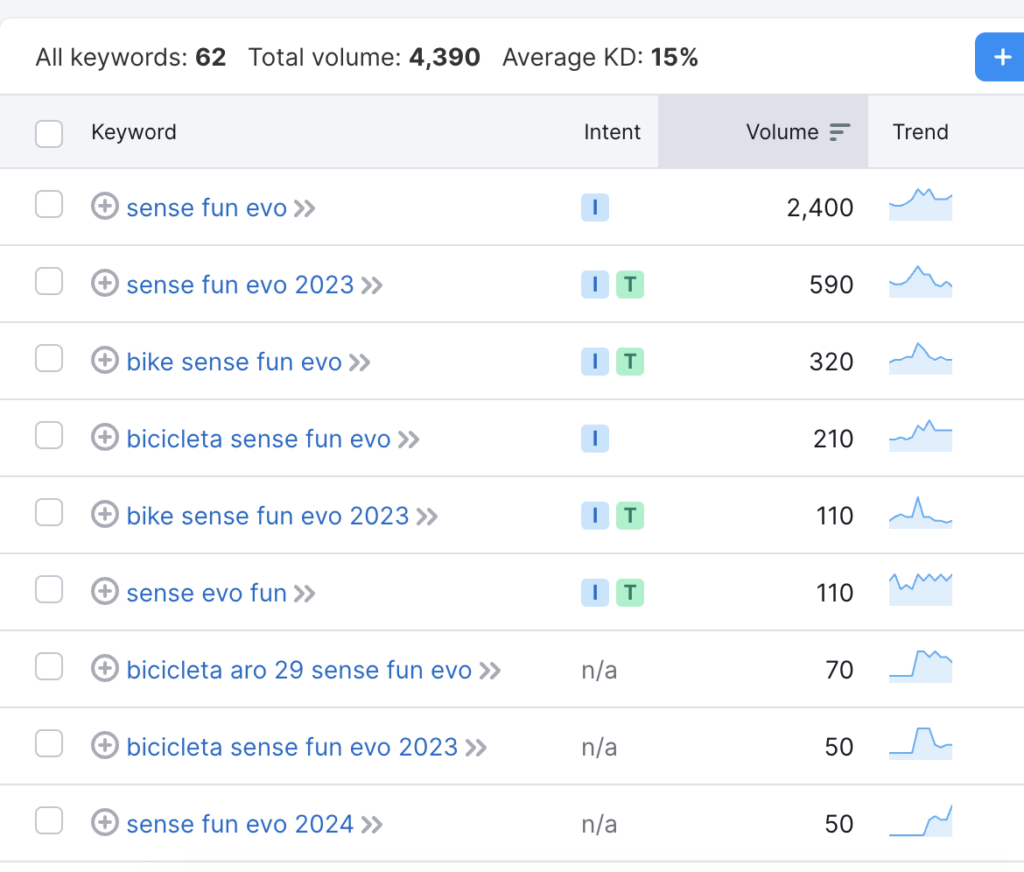Open double chevron after 'sense fun evo 2024'

[x=372, y=826]
